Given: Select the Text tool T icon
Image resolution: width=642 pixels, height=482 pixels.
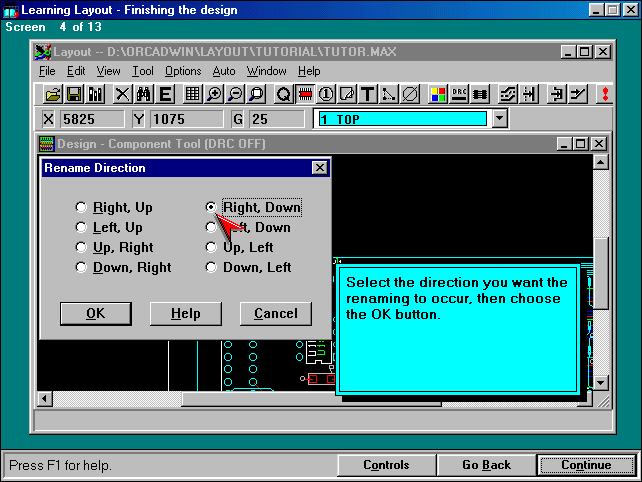Looking at the screenshot, I should 367,94.
